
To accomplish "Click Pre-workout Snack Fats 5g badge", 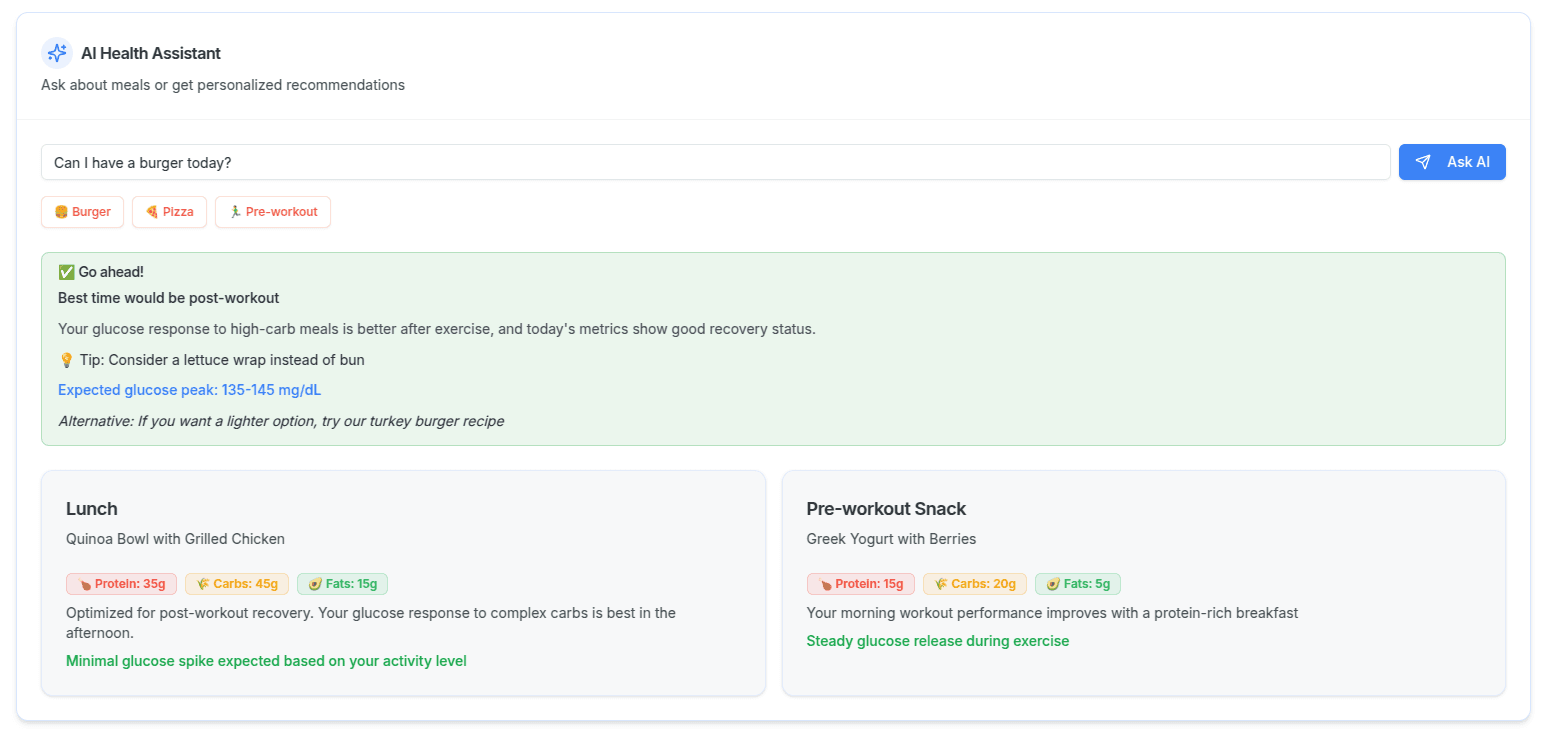I will (1077, 584).
